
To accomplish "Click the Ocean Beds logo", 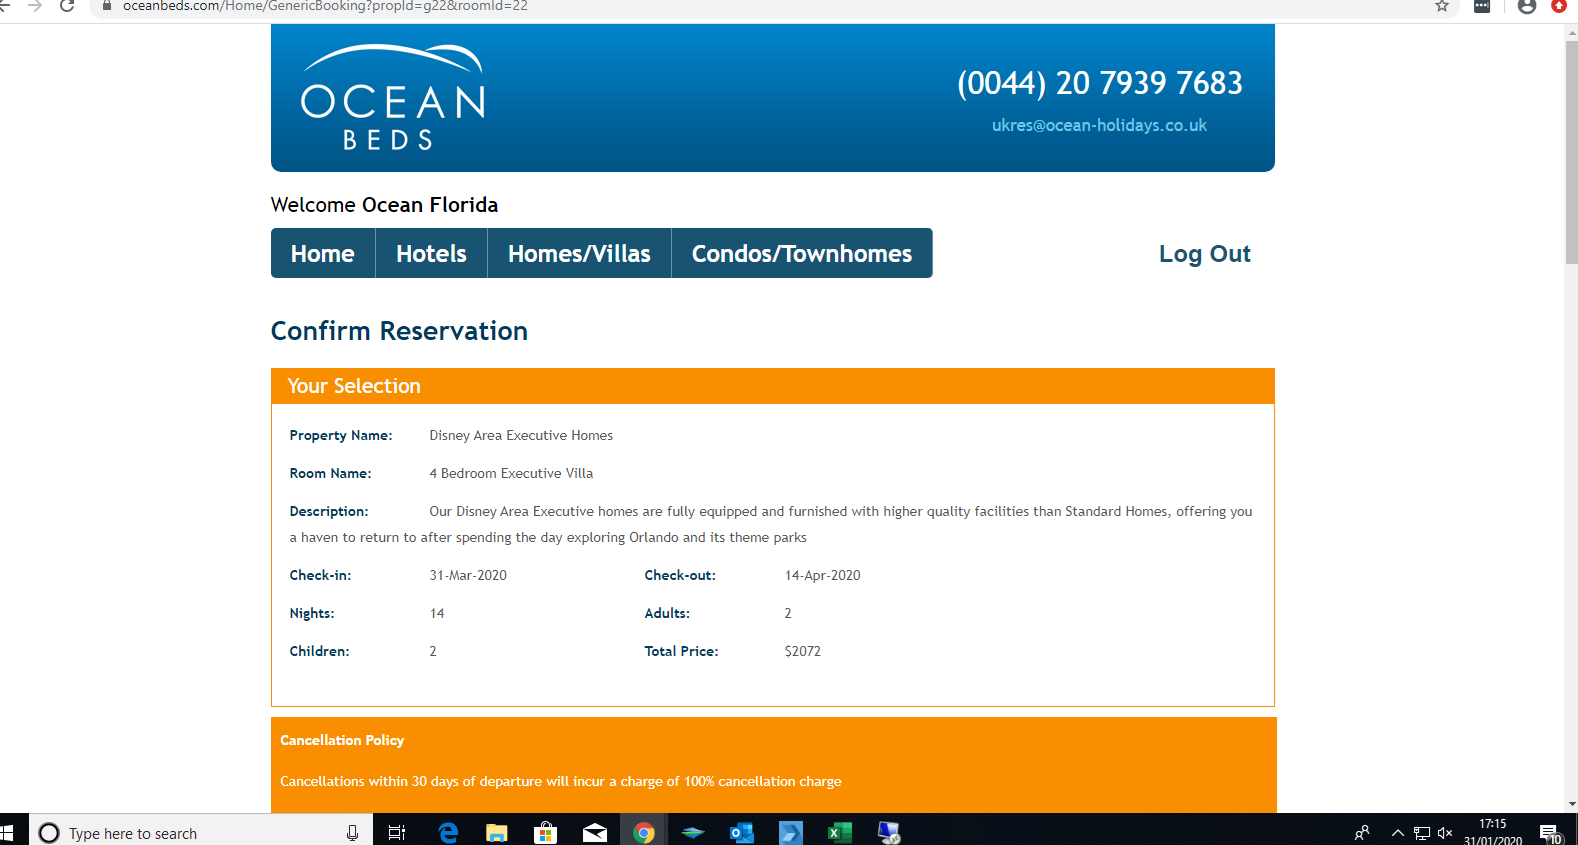I will (x=393, y=98).
